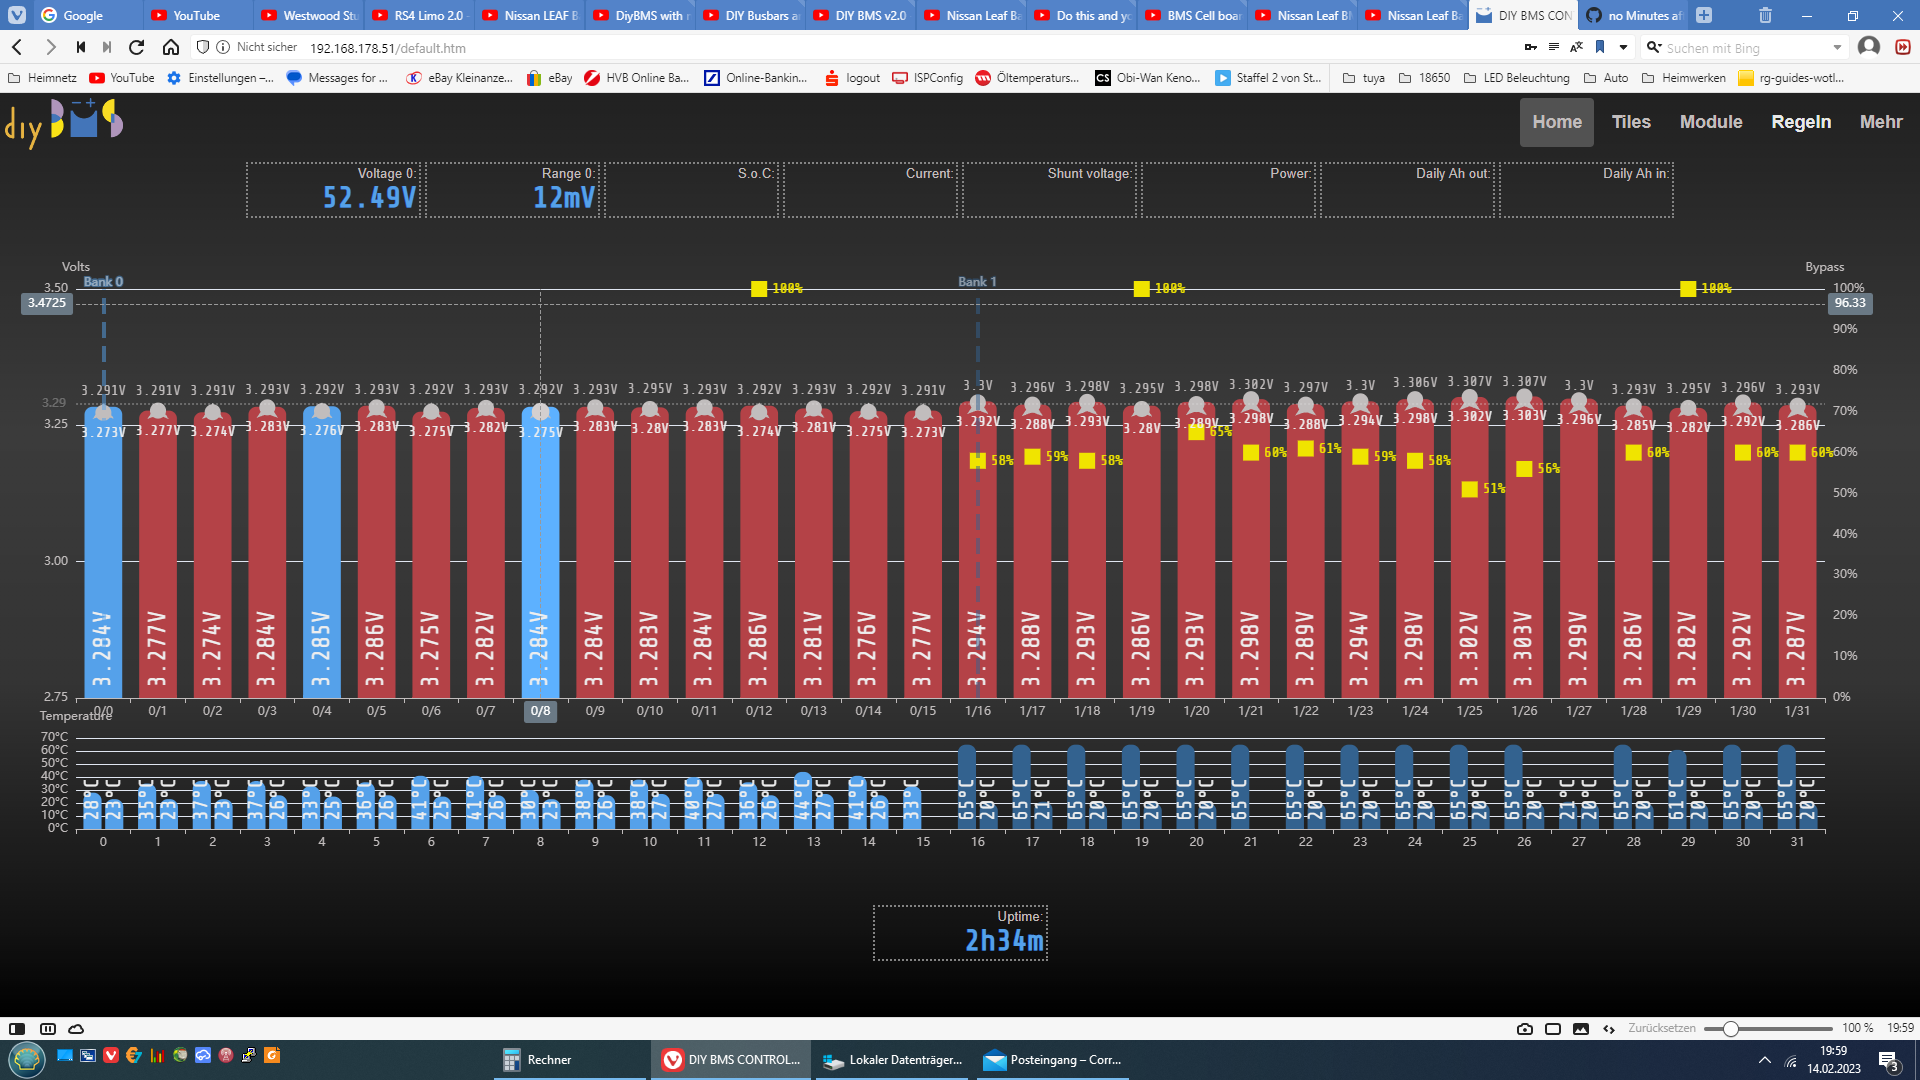Reload the page with the refresh icon
The image size is (1920, 1080).
point(137,47)
